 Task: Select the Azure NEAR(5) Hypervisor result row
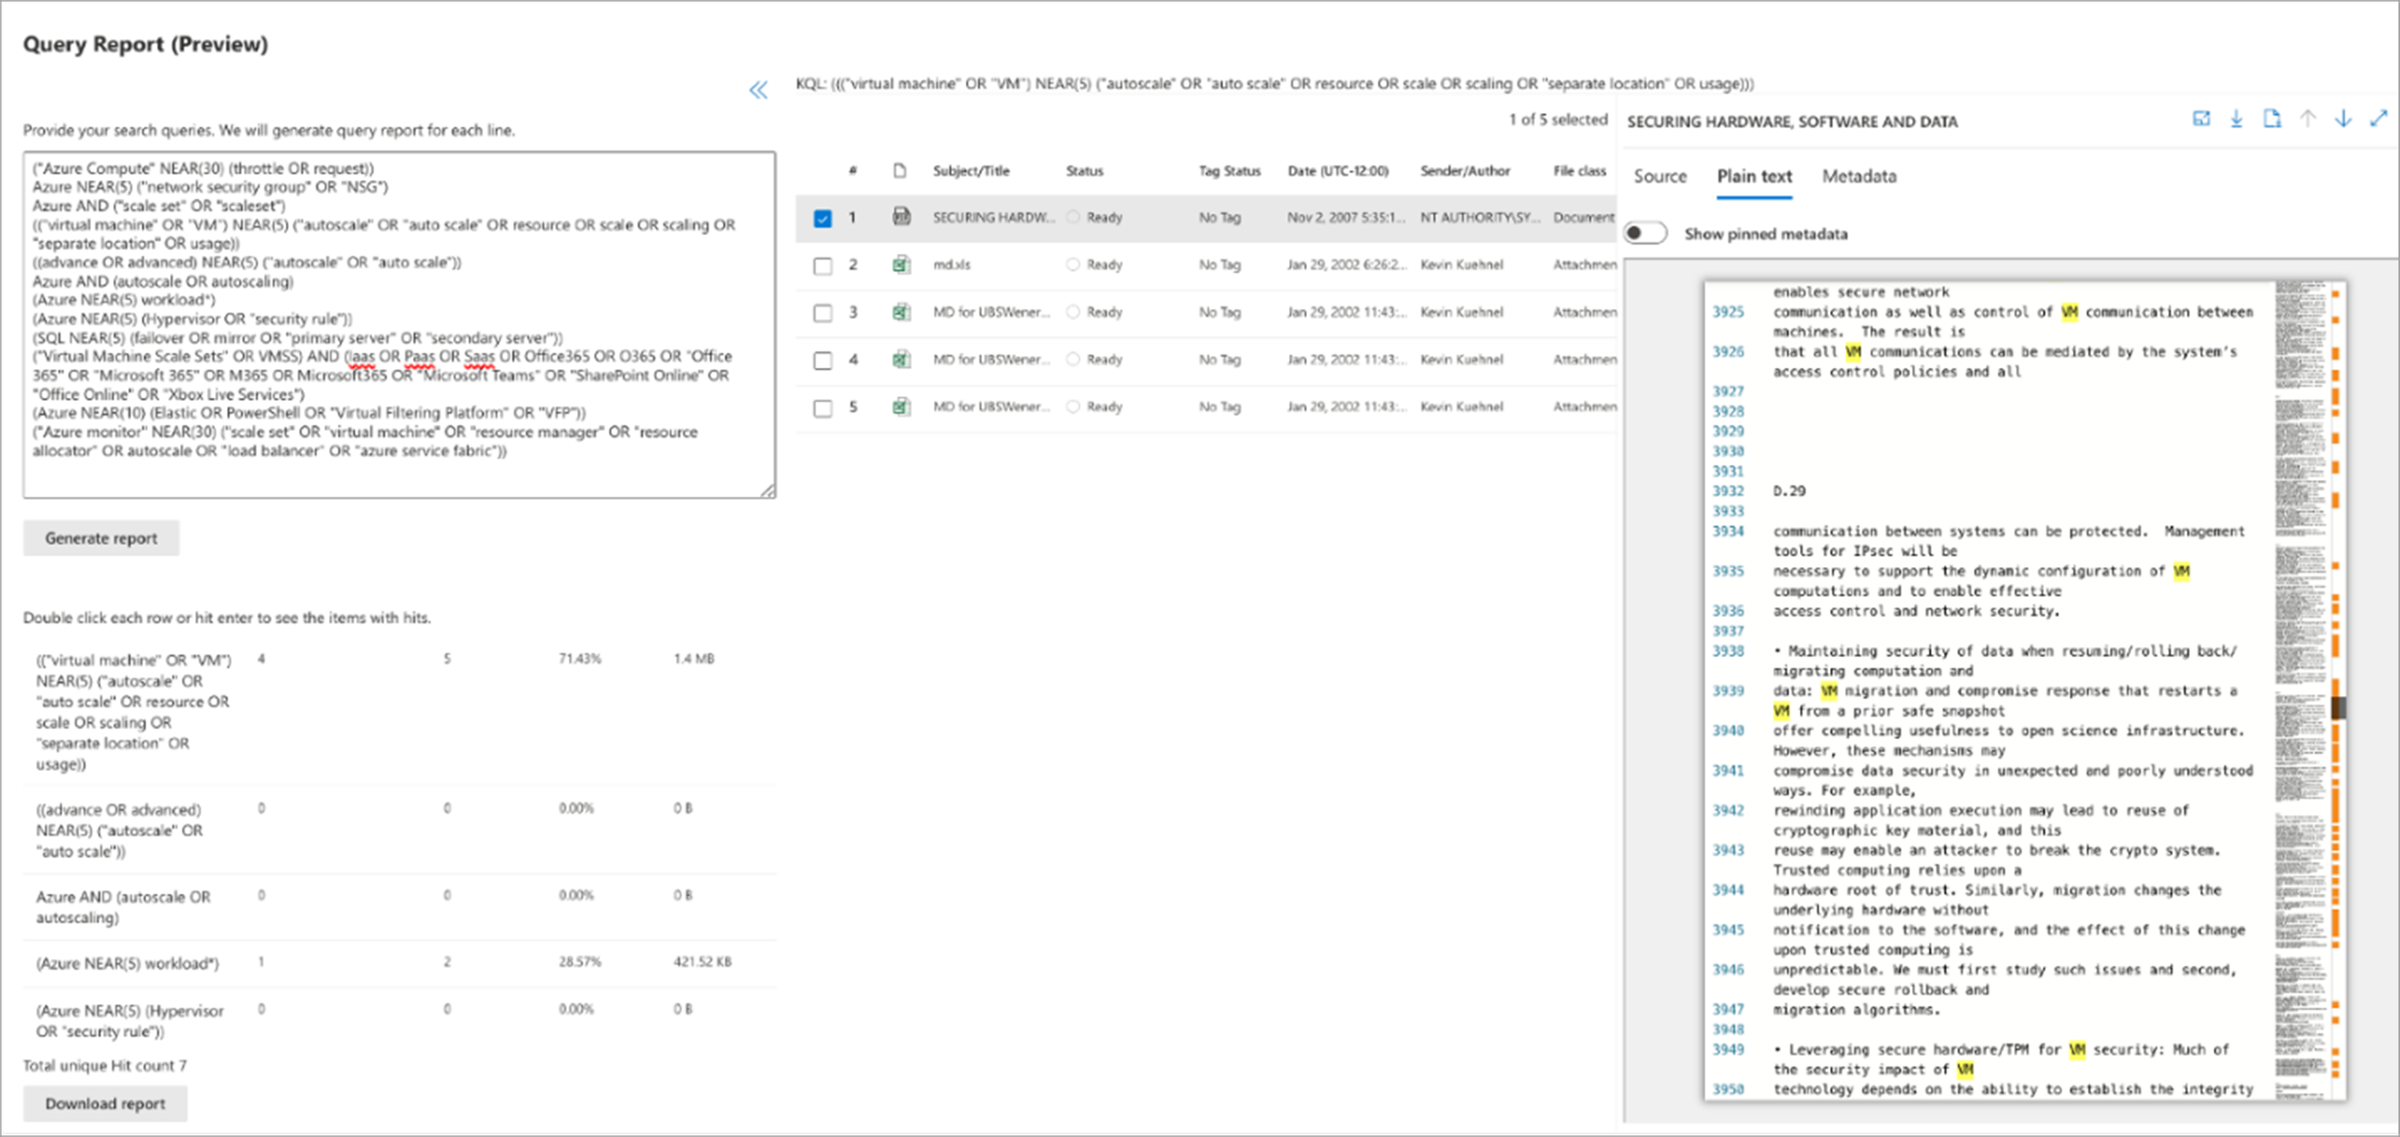(399, 1020)
